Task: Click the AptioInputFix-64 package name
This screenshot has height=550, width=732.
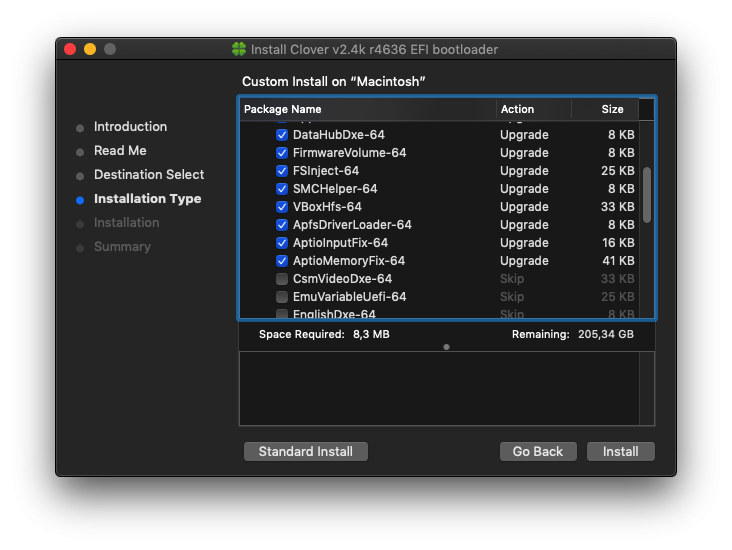Action: (x=340, y=243)
